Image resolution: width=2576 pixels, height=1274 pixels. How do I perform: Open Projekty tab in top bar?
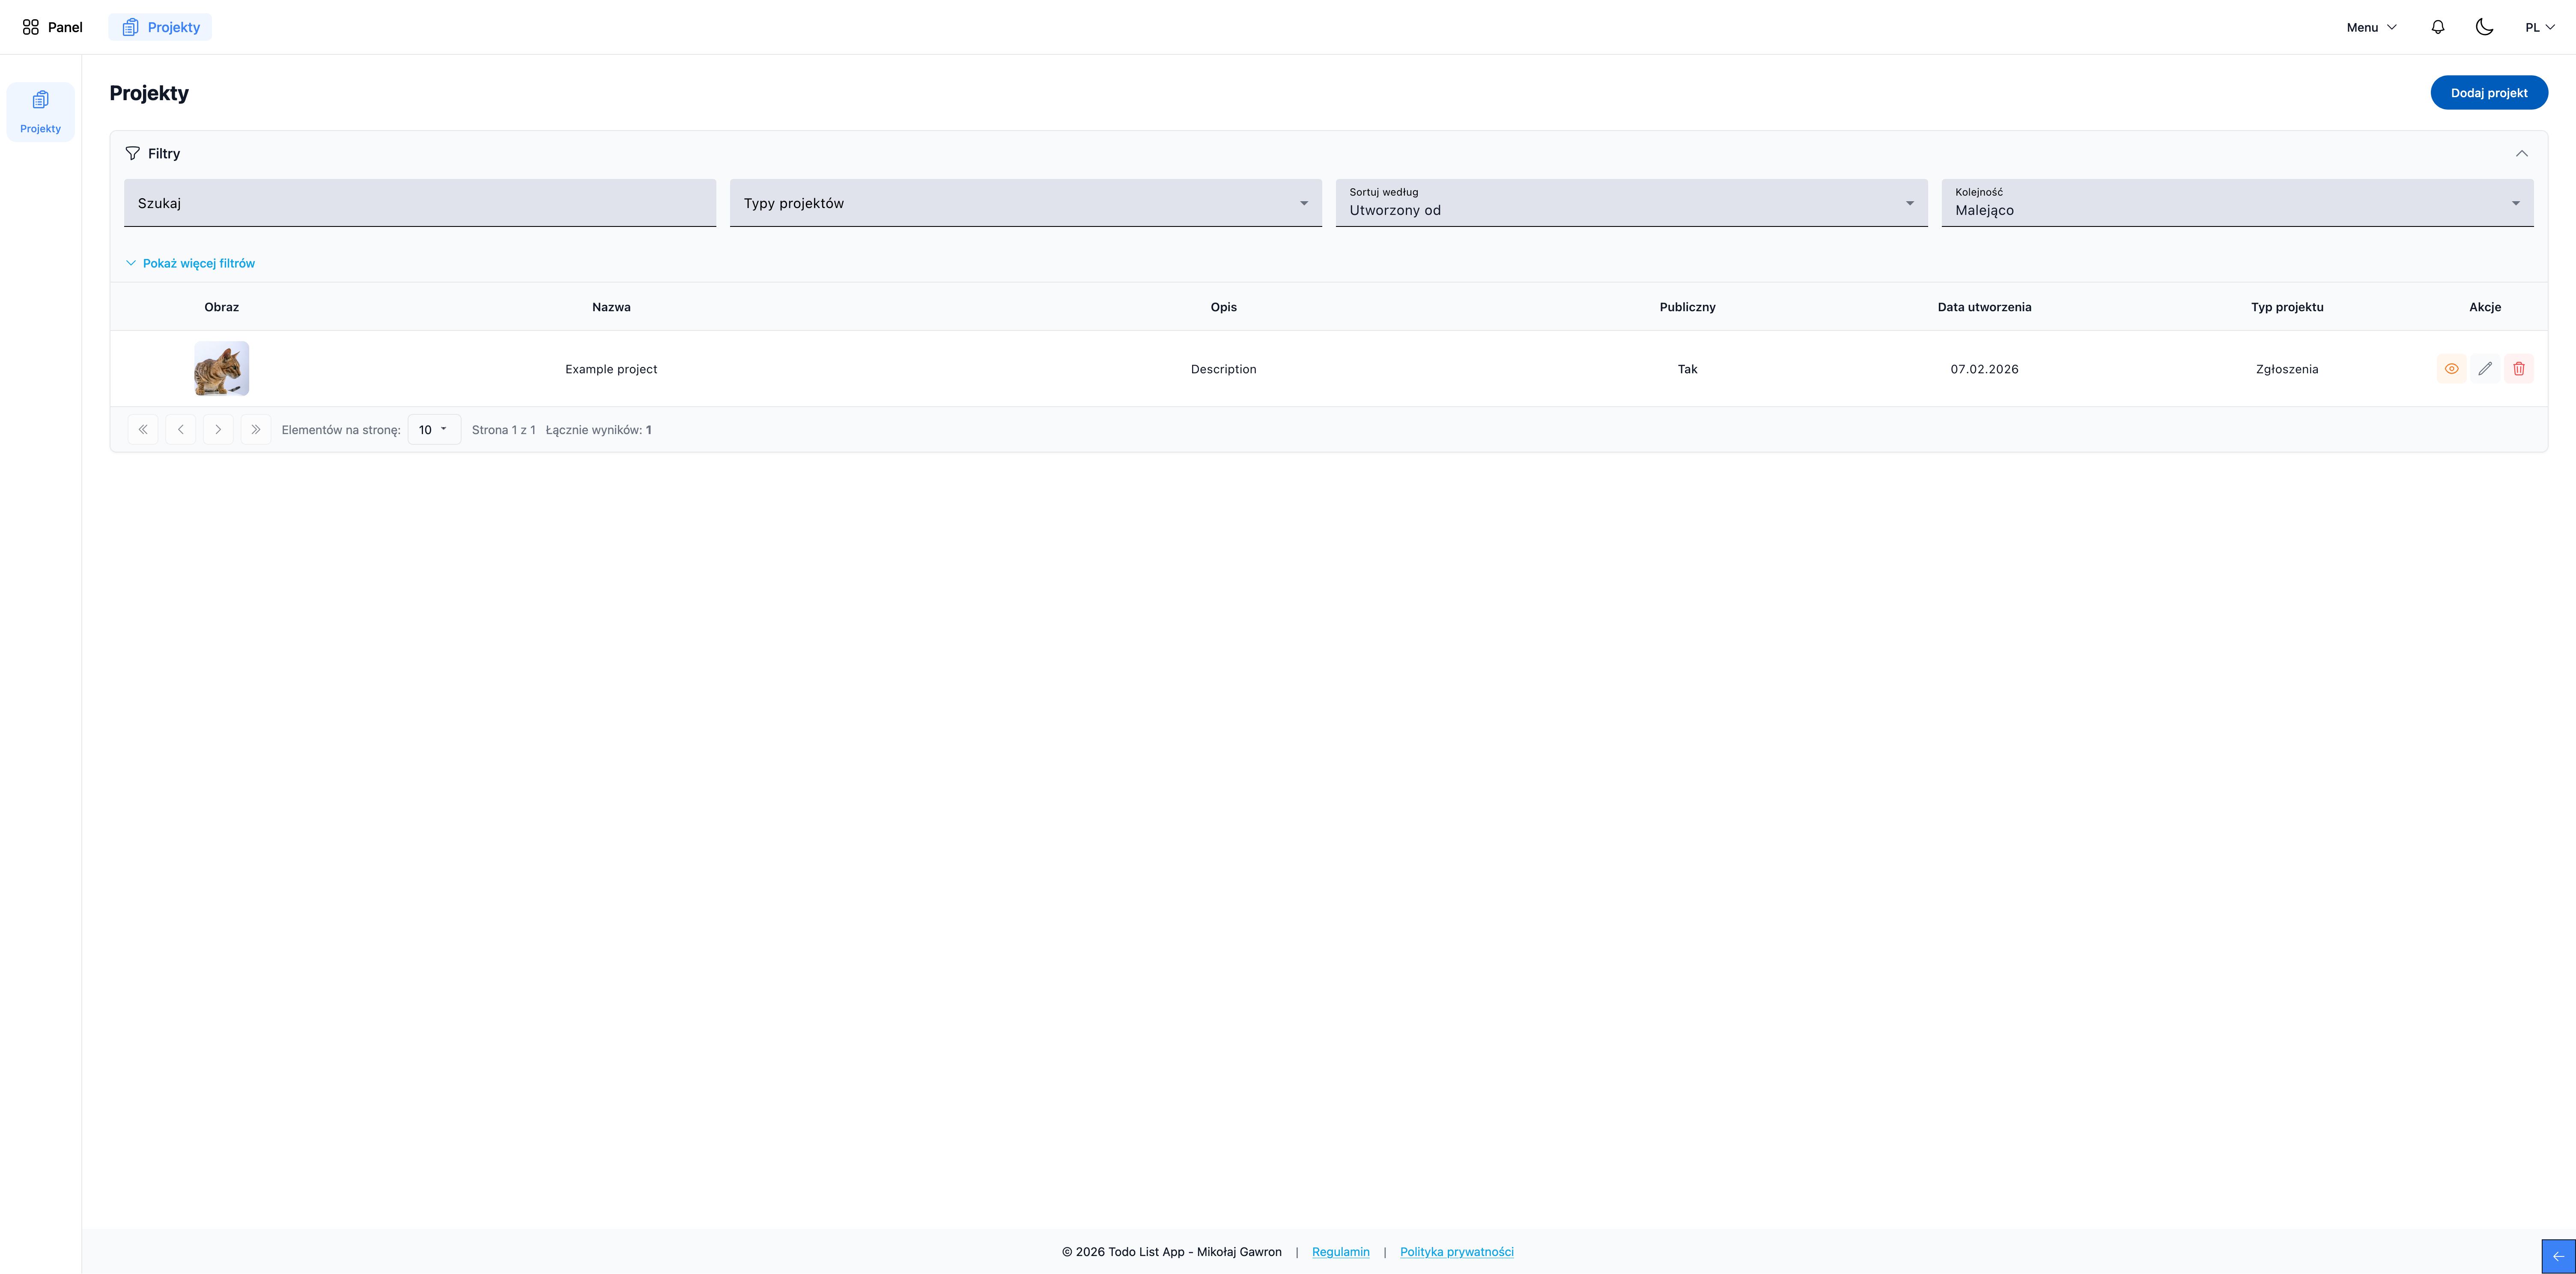click(x=160, y=27)
